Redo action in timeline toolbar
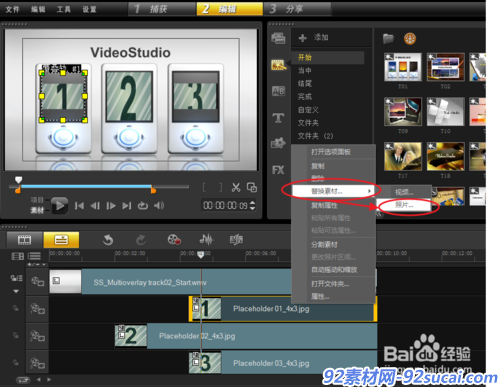The width and height of the screenshot is (500, 387). 141,239
